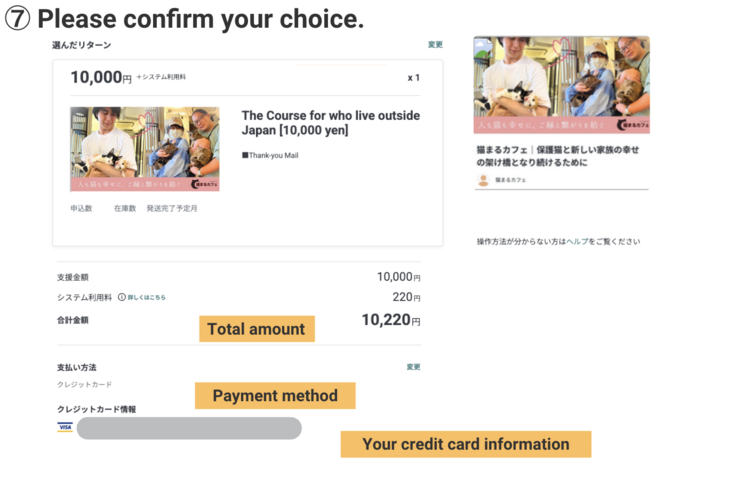Open the ヘルプ help link
Image resolution: width=736 pixels, height=487 pixels.
click(x=577, y=242)
